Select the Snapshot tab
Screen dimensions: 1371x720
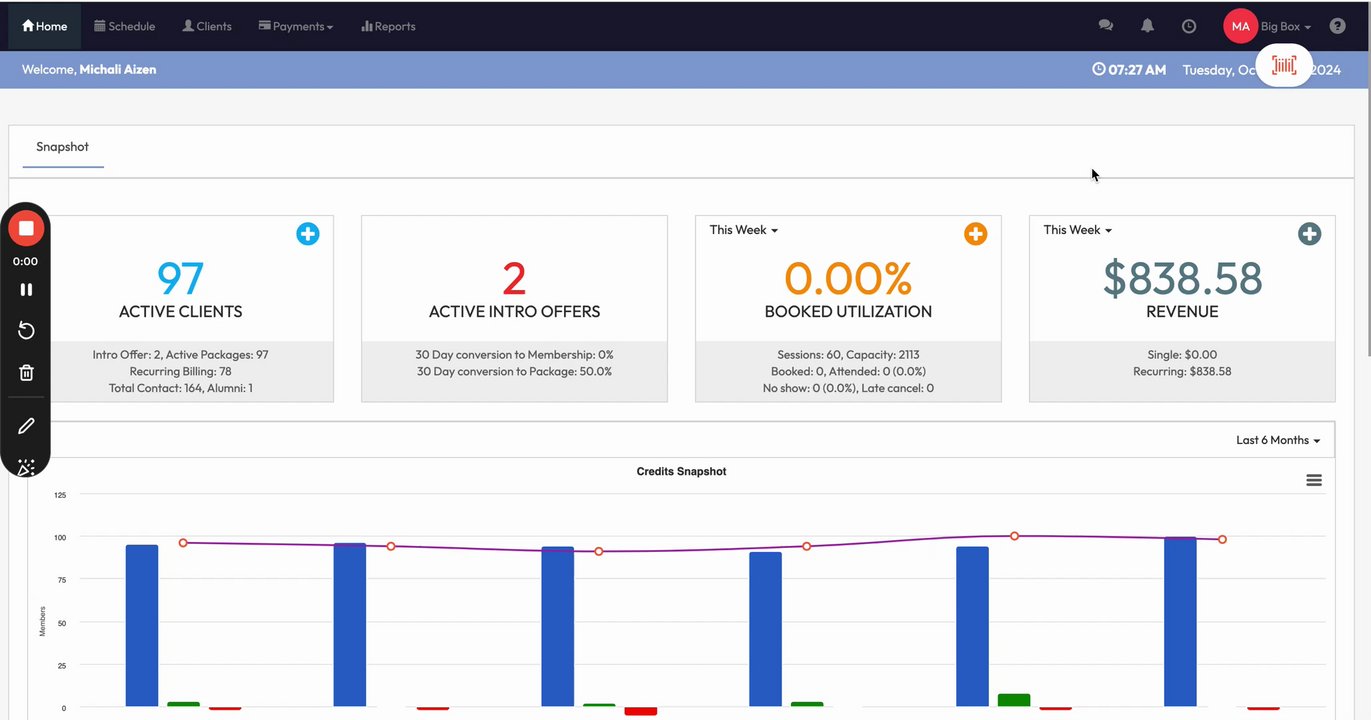(63, 147)
